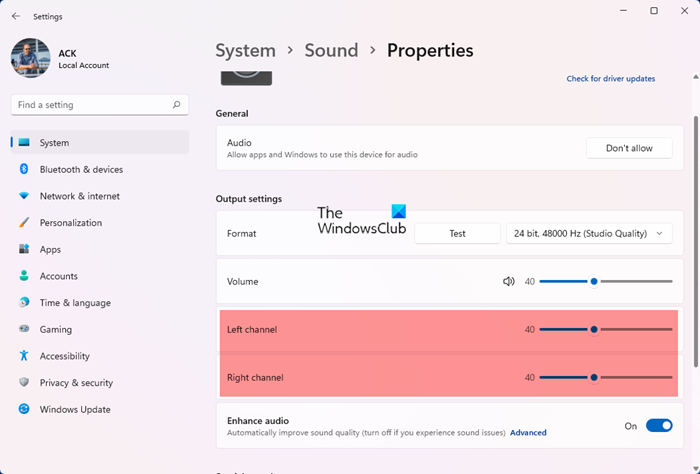700x474 pixels.
Task: Click the Network & internet wifi icon
Action: [x=24, y=196]
